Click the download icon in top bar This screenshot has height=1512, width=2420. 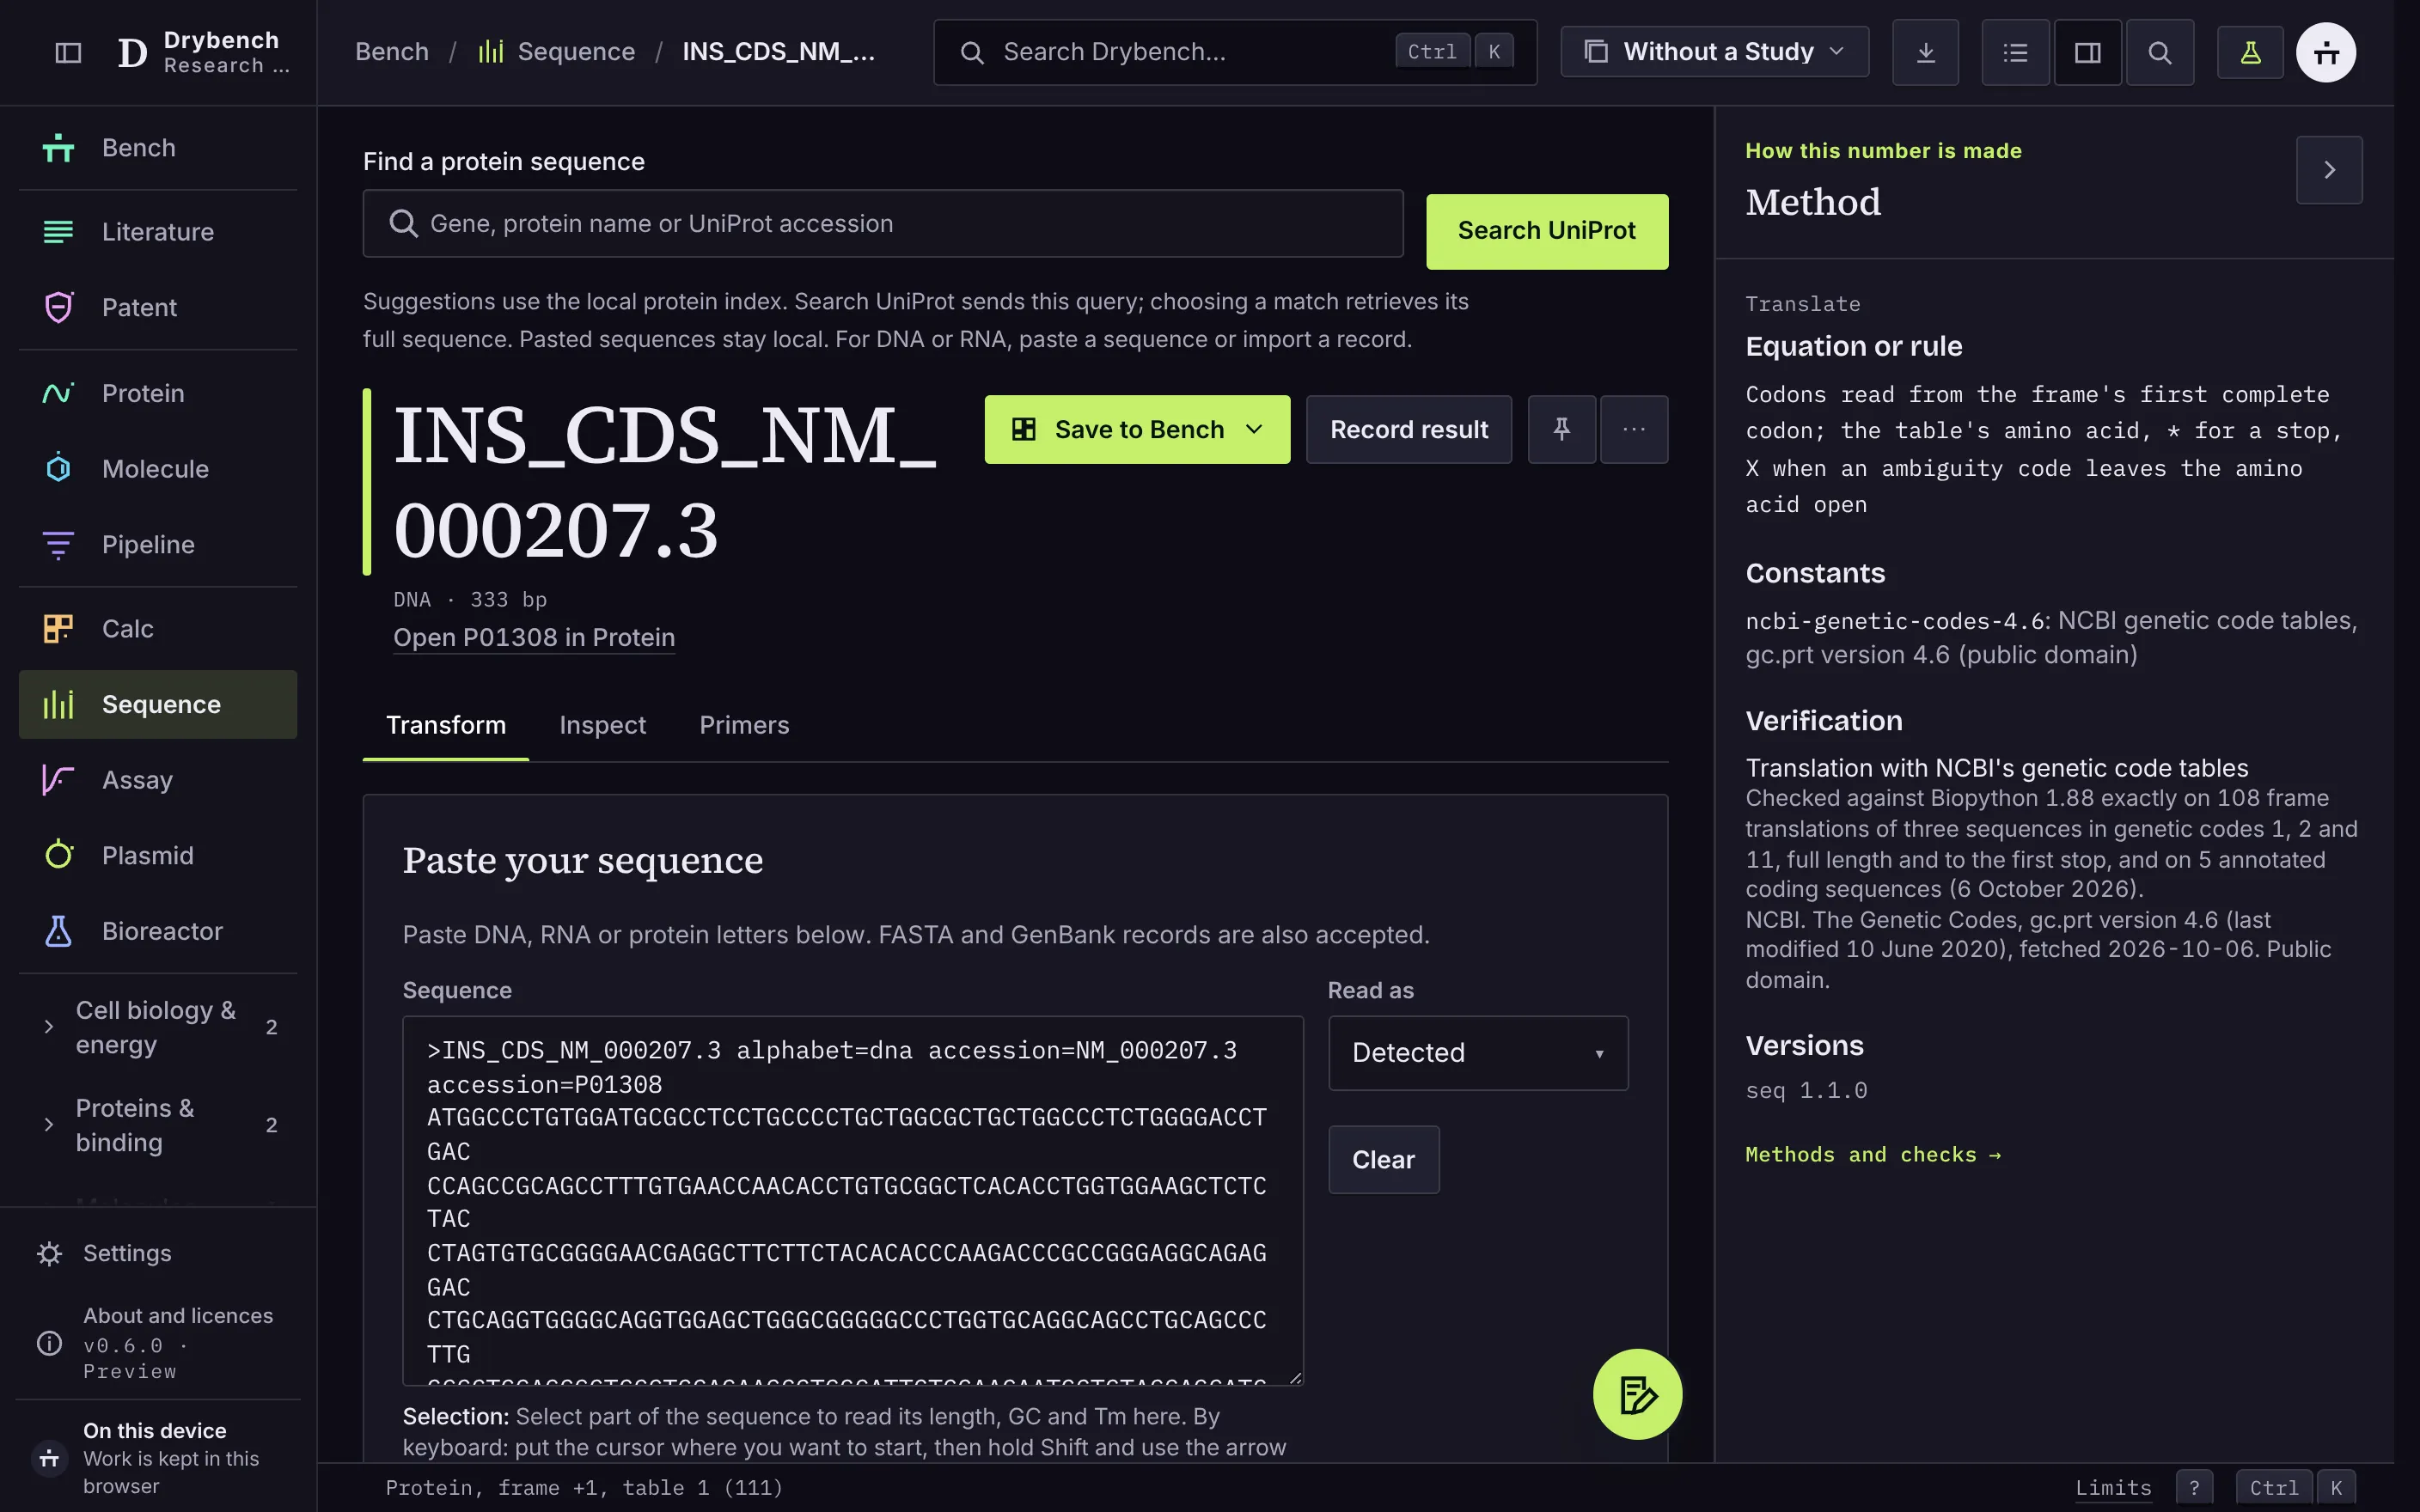click(1925, 52)
